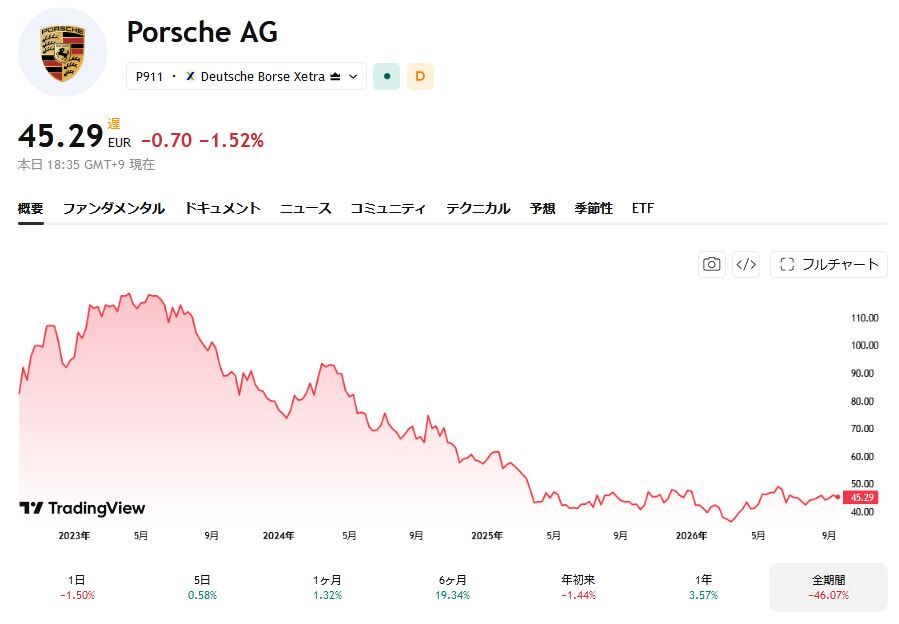Switch to the ファンダメンタル tab
The width and height of the screenshot is (899, 624).
(114, 208)
